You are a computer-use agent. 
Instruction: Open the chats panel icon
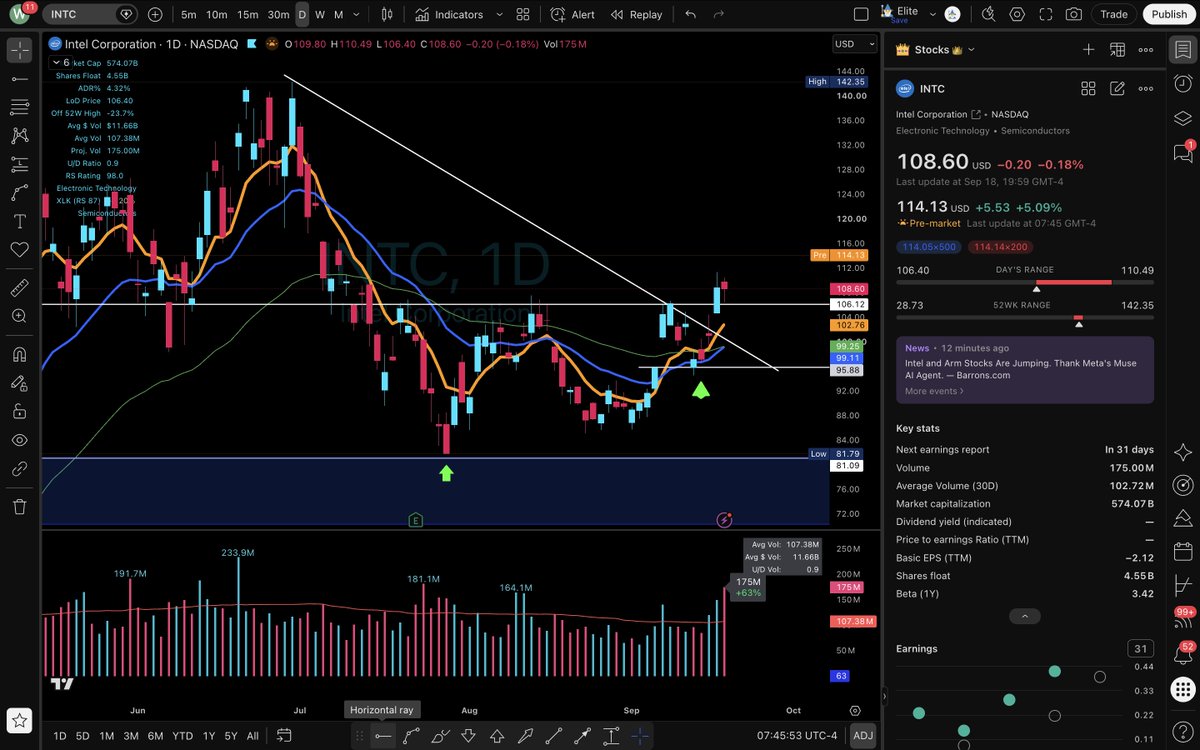[1183, 151]
